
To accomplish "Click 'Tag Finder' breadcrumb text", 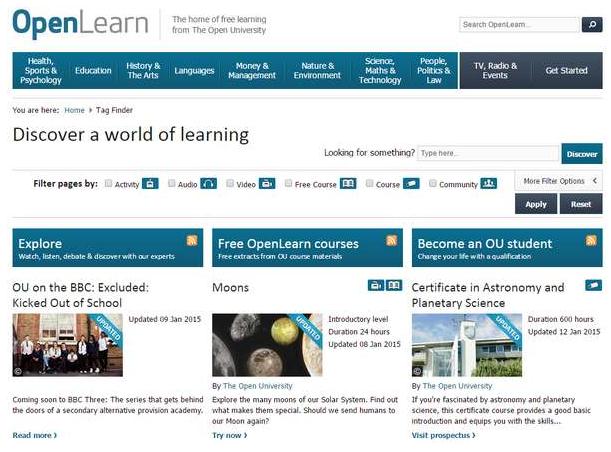I will coord(114,110).
